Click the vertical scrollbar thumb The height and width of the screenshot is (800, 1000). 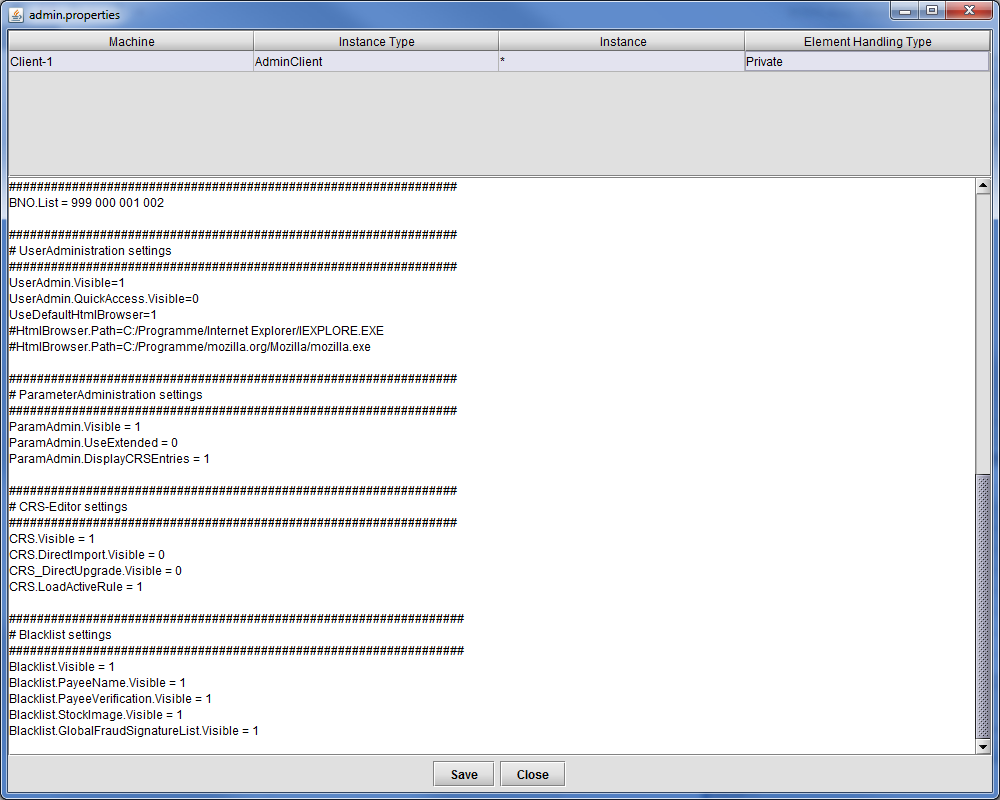pyautogui.click(x=983, y=605)
